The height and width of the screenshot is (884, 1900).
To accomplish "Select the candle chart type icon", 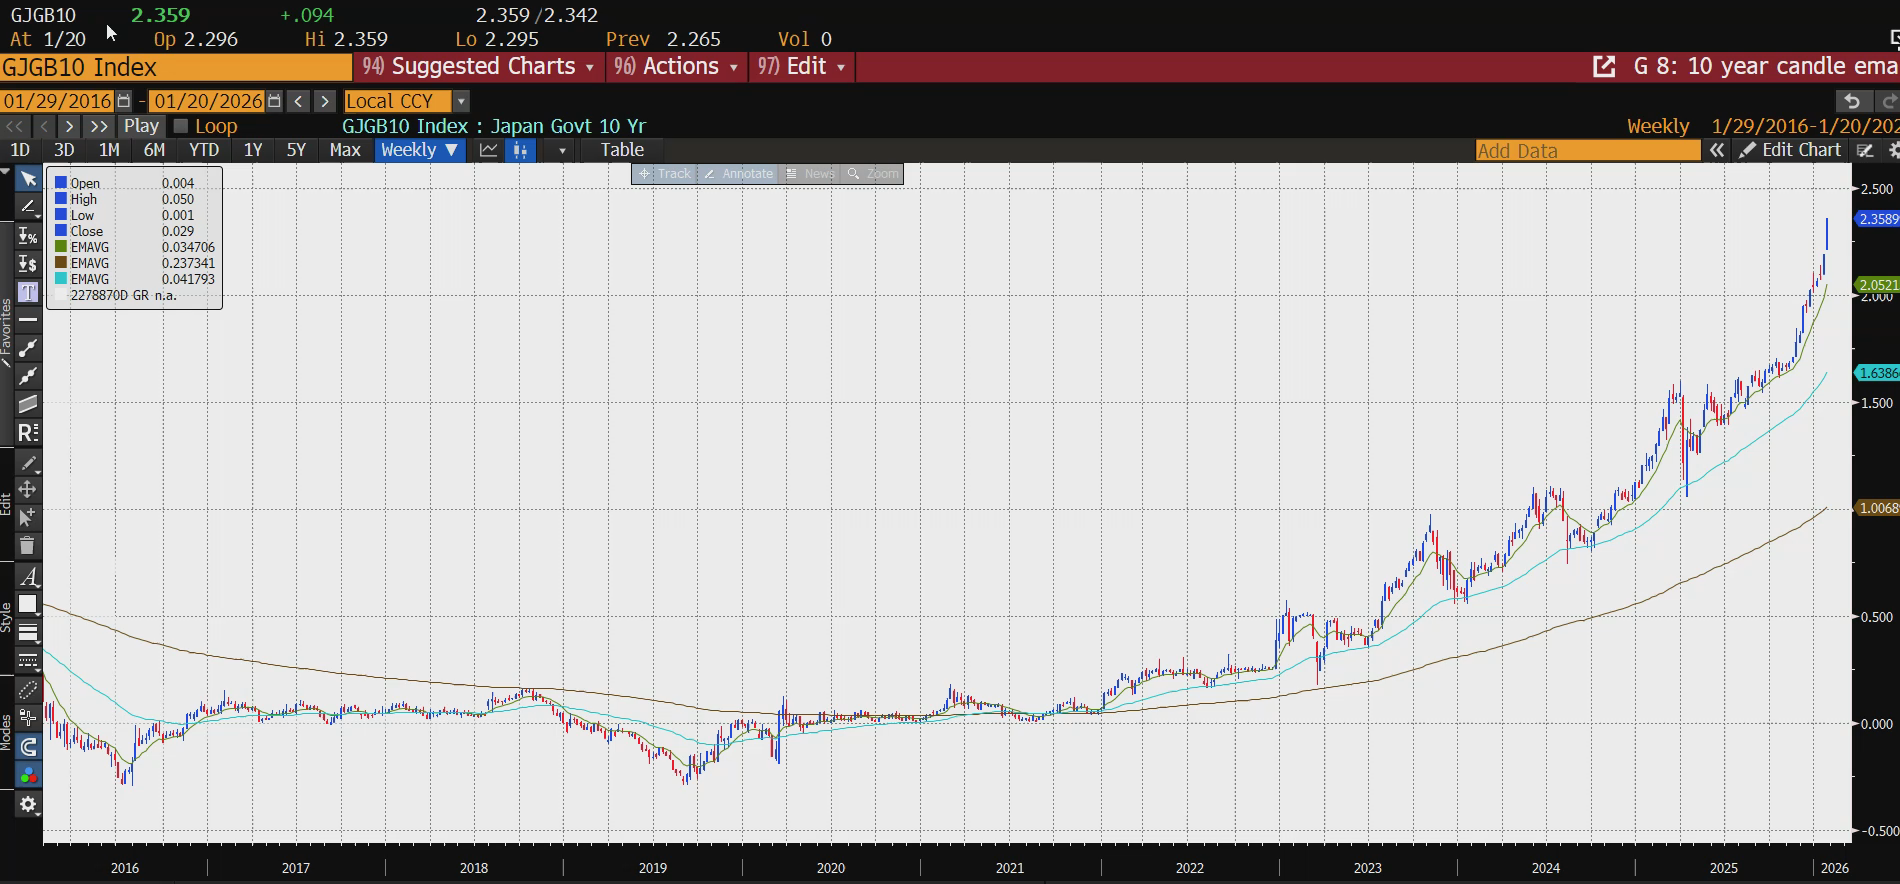I will point(520,150).
